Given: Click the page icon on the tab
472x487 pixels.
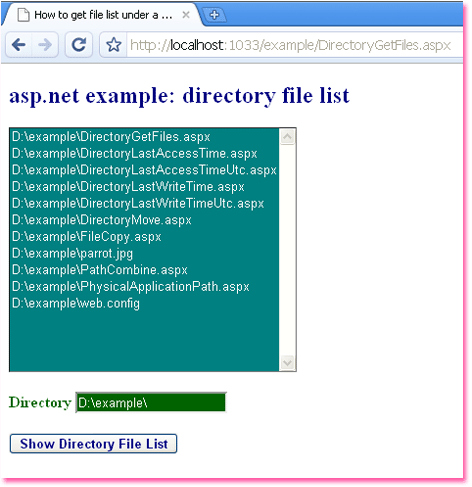Looking at the screenshot, I should [x=23, y=15].
